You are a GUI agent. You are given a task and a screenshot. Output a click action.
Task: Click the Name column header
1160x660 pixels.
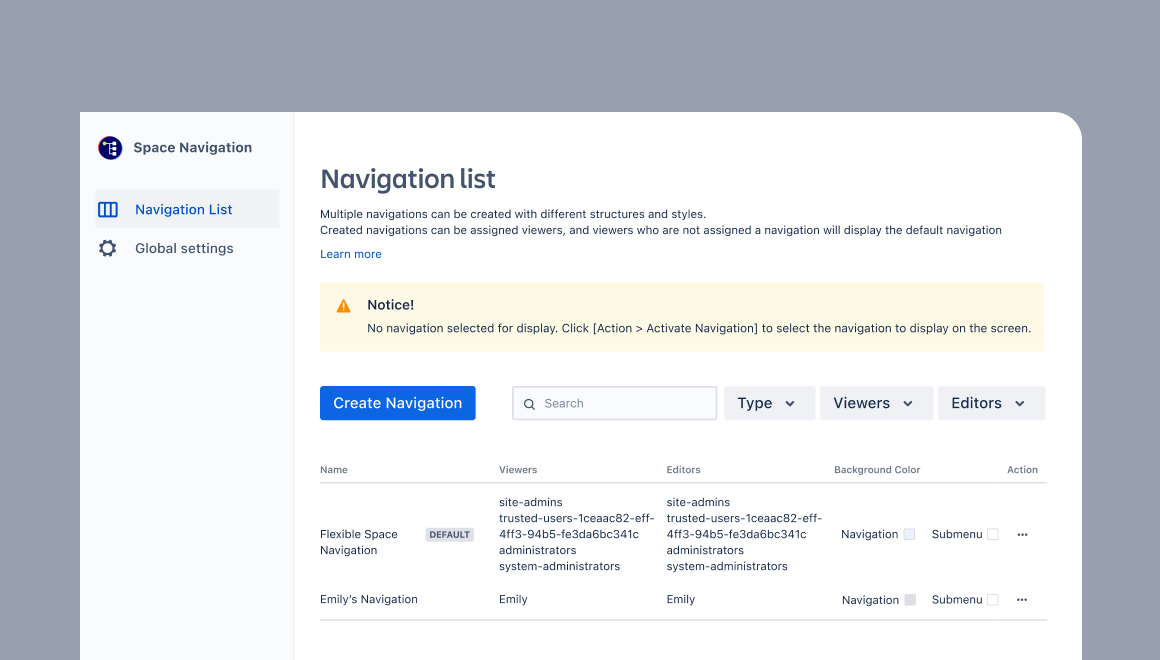click(334, 470)
